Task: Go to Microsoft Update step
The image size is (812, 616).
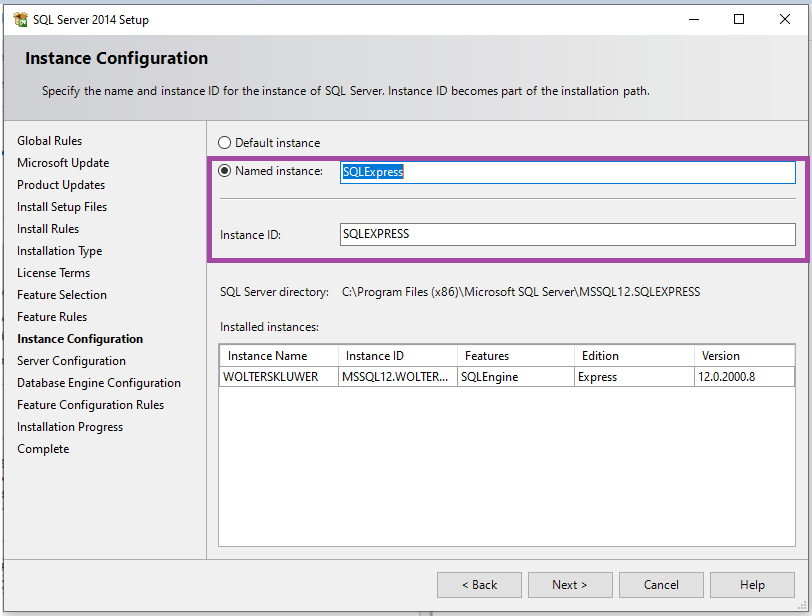Action: [63, 163]
